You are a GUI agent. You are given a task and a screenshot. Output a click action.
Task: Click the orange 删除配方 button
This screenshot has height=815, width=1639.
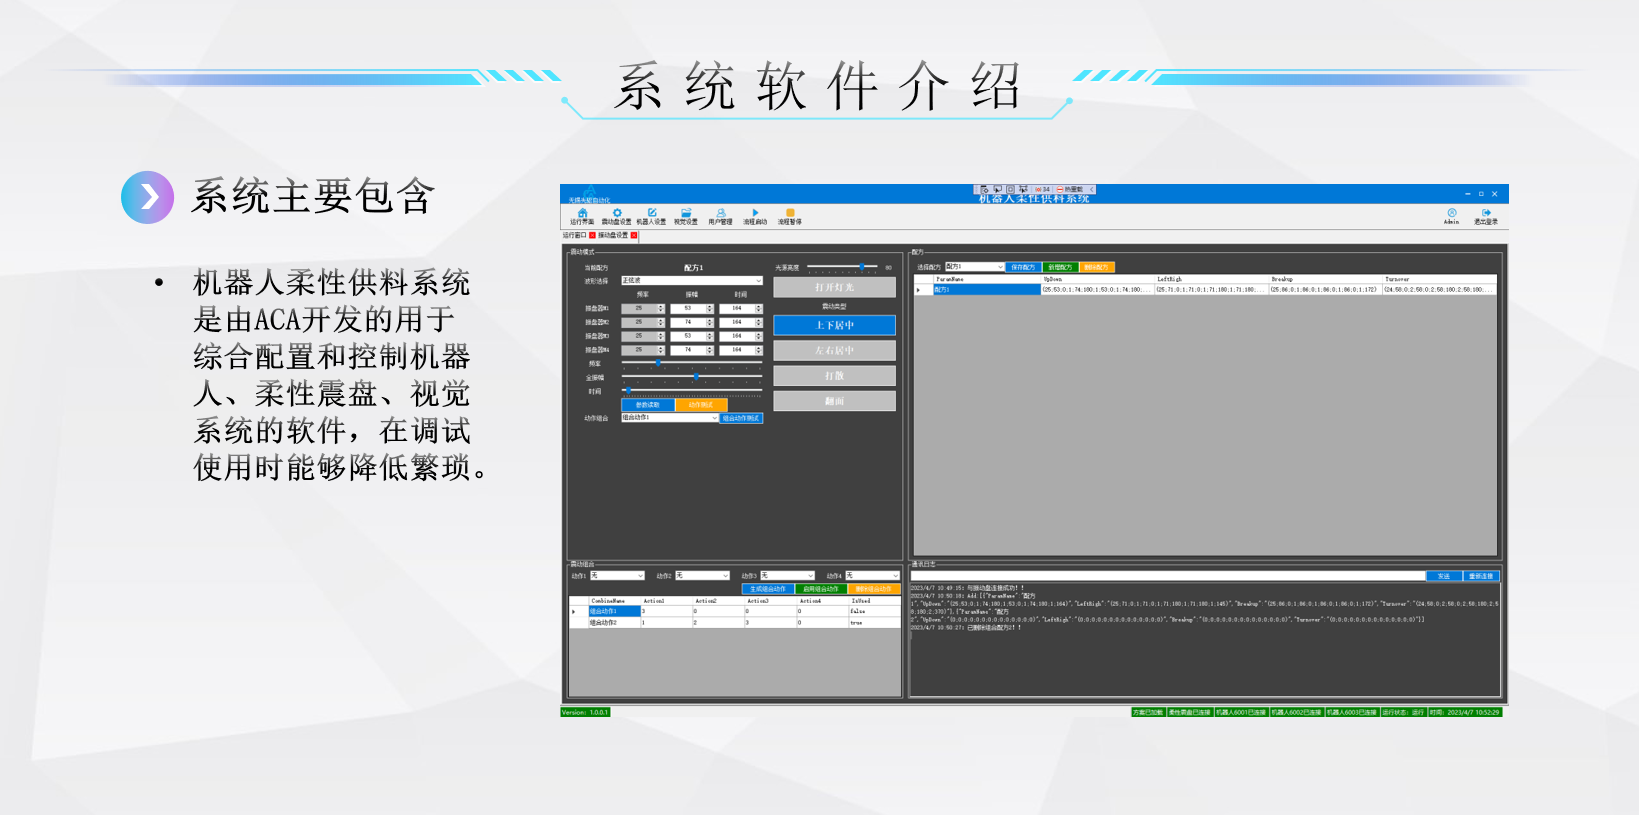(x=1097, y=267)
